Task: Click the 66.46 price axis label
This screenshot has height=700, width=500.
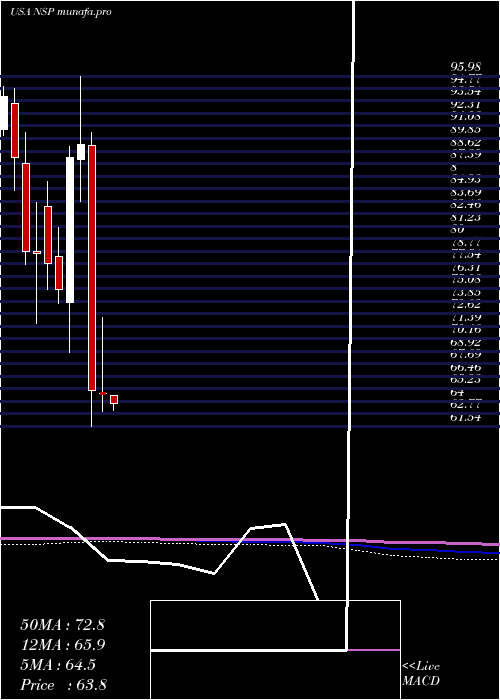Action: tap(466, 368)
